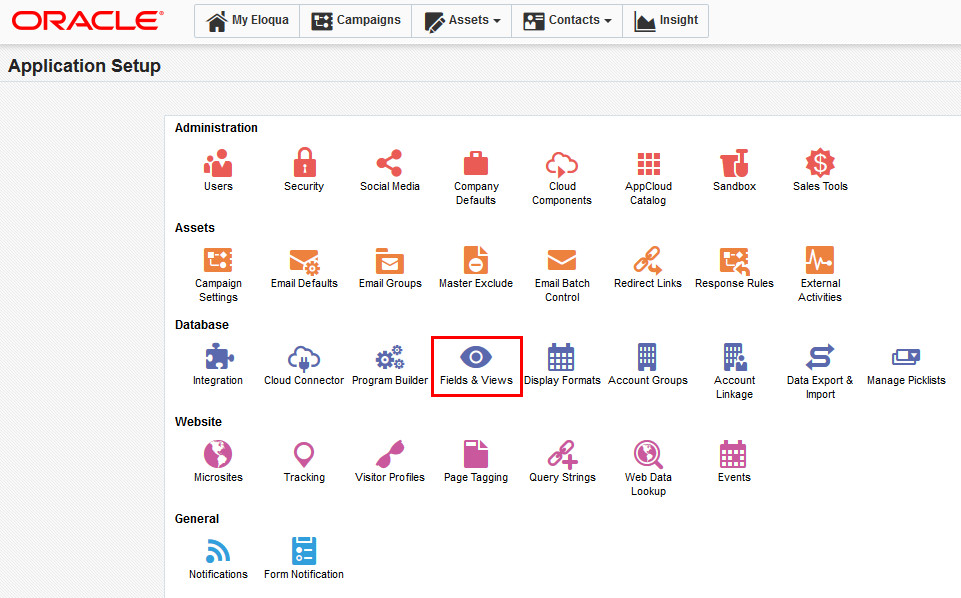This screenshot has height=598, width=961.
Task: Open Cloud Components icon
Action: pyautogui.click(x=562, y=164)
